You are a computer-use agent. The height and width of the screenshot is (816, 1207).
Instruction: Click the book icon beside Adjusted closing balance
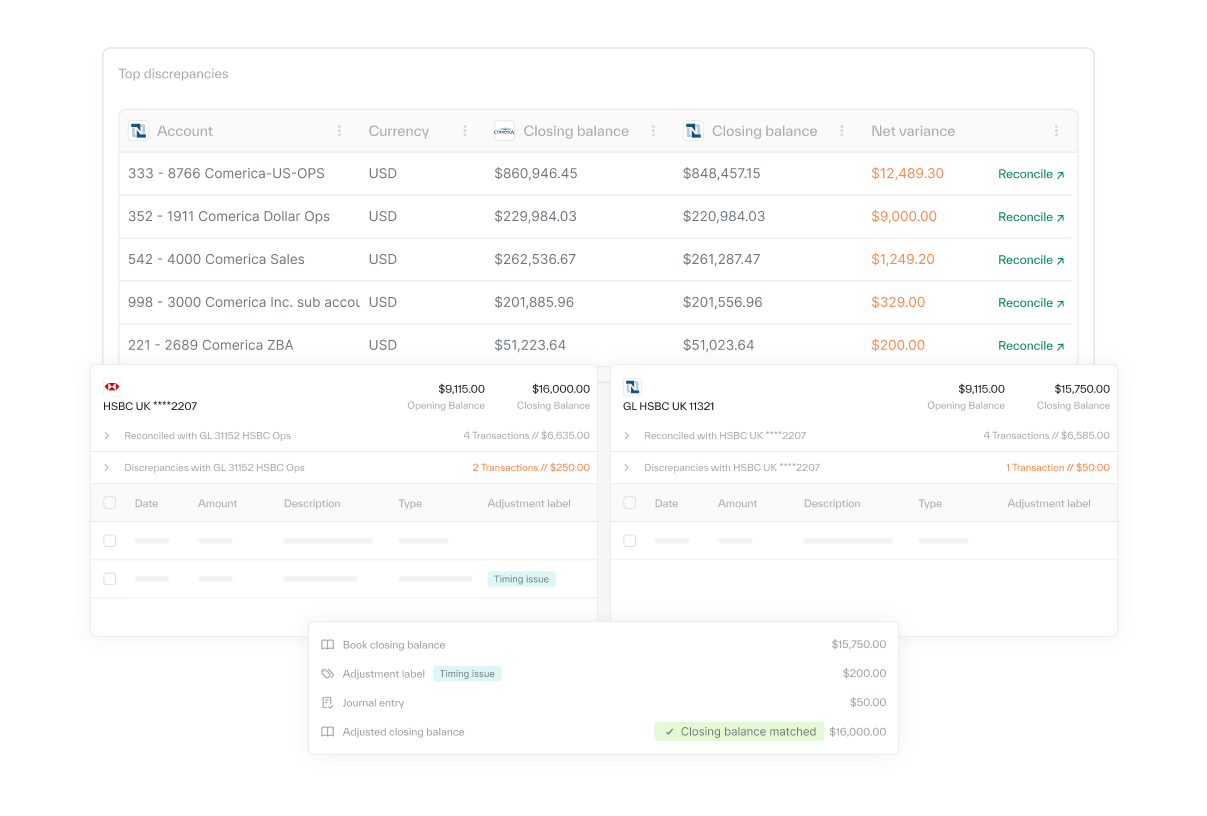(327, 732)
